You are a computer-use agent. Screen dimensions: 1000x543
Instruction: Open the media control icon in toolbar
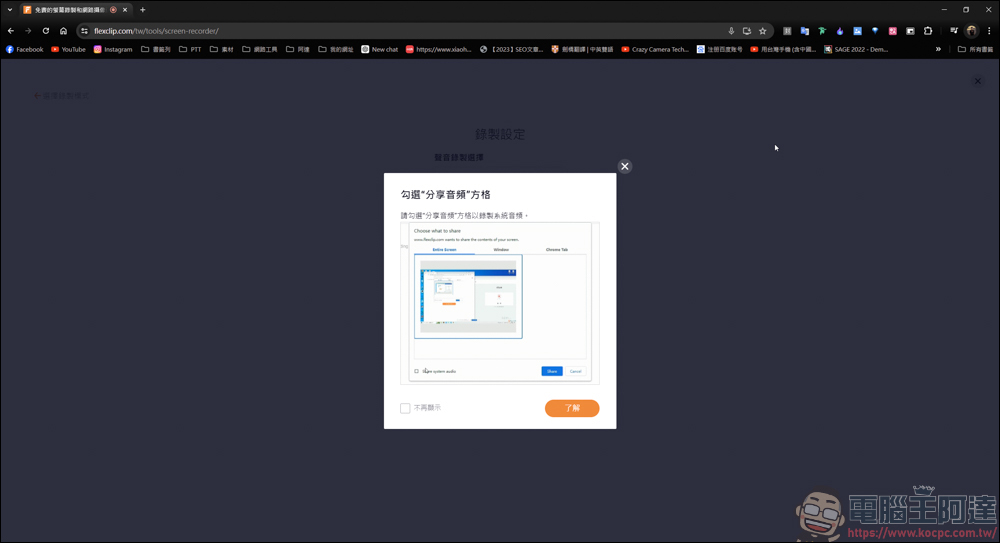954,31
